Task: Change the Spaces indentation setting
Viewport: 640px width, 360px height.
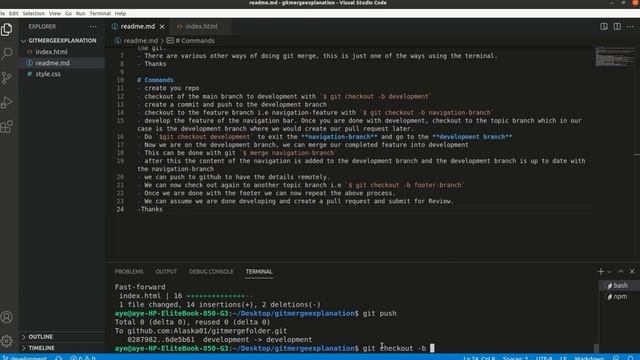Action: 516,358
